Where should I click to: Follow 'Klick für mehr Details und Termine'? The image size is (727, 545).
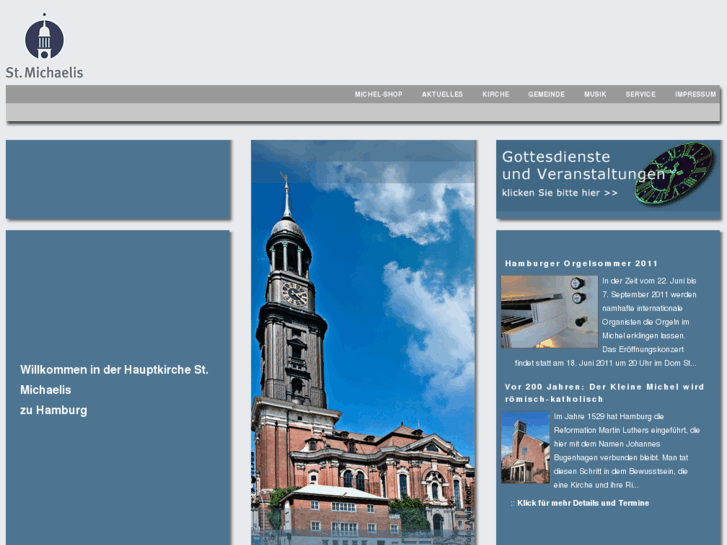(582, 503)
